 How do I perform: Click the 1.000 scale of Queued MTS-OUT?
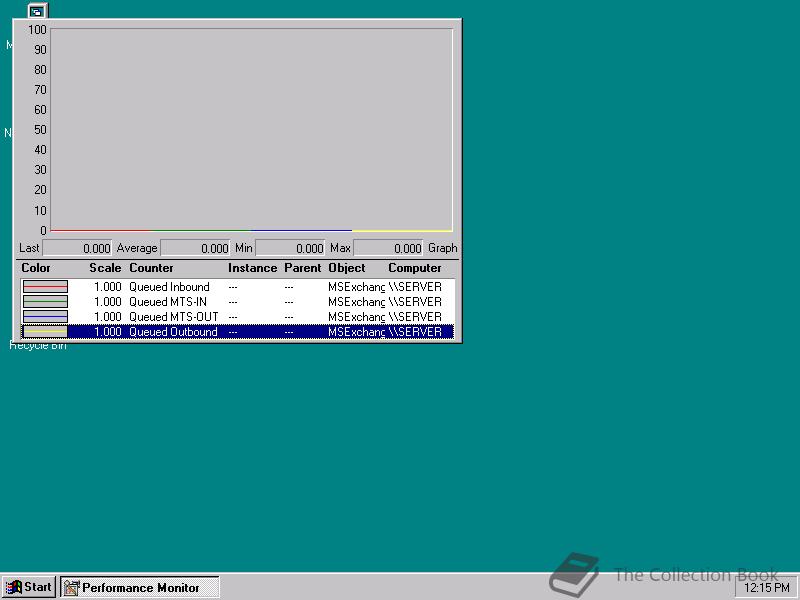[x=108, y=317]
